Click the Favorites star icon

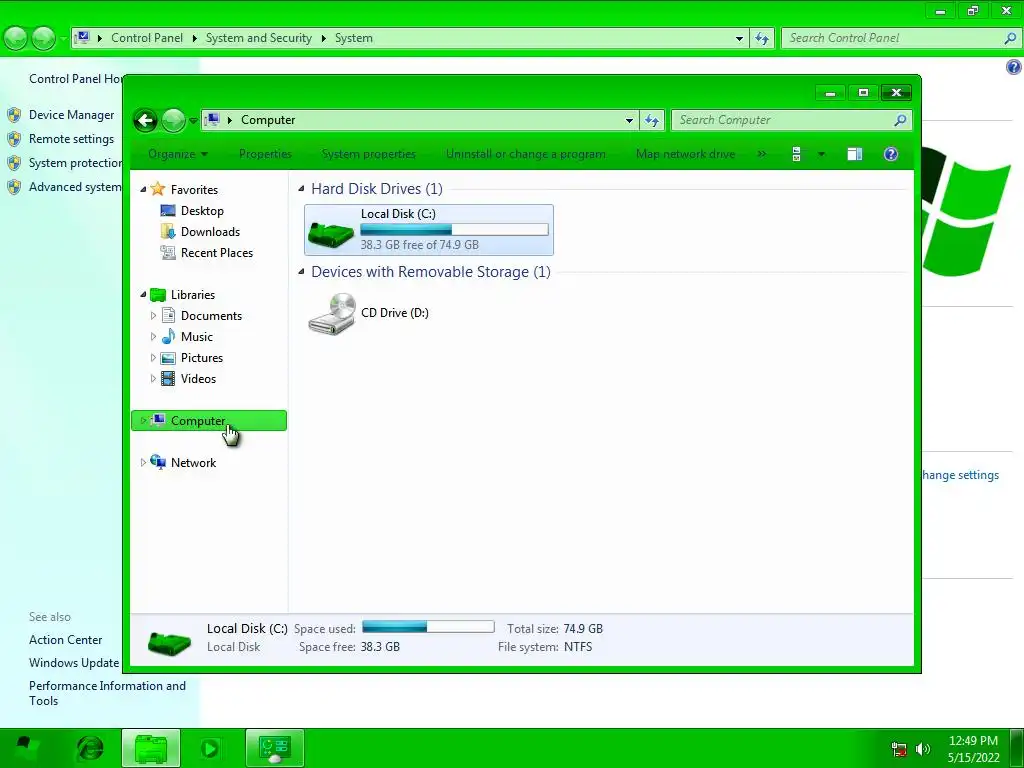[157, 189]
